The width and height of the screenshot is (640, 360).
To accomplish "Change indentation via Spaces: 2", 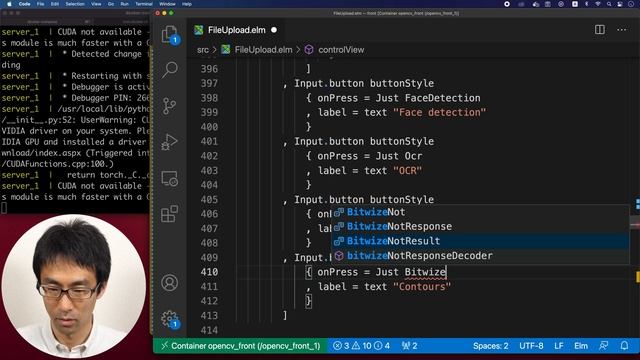I will (x=491, y=346).
